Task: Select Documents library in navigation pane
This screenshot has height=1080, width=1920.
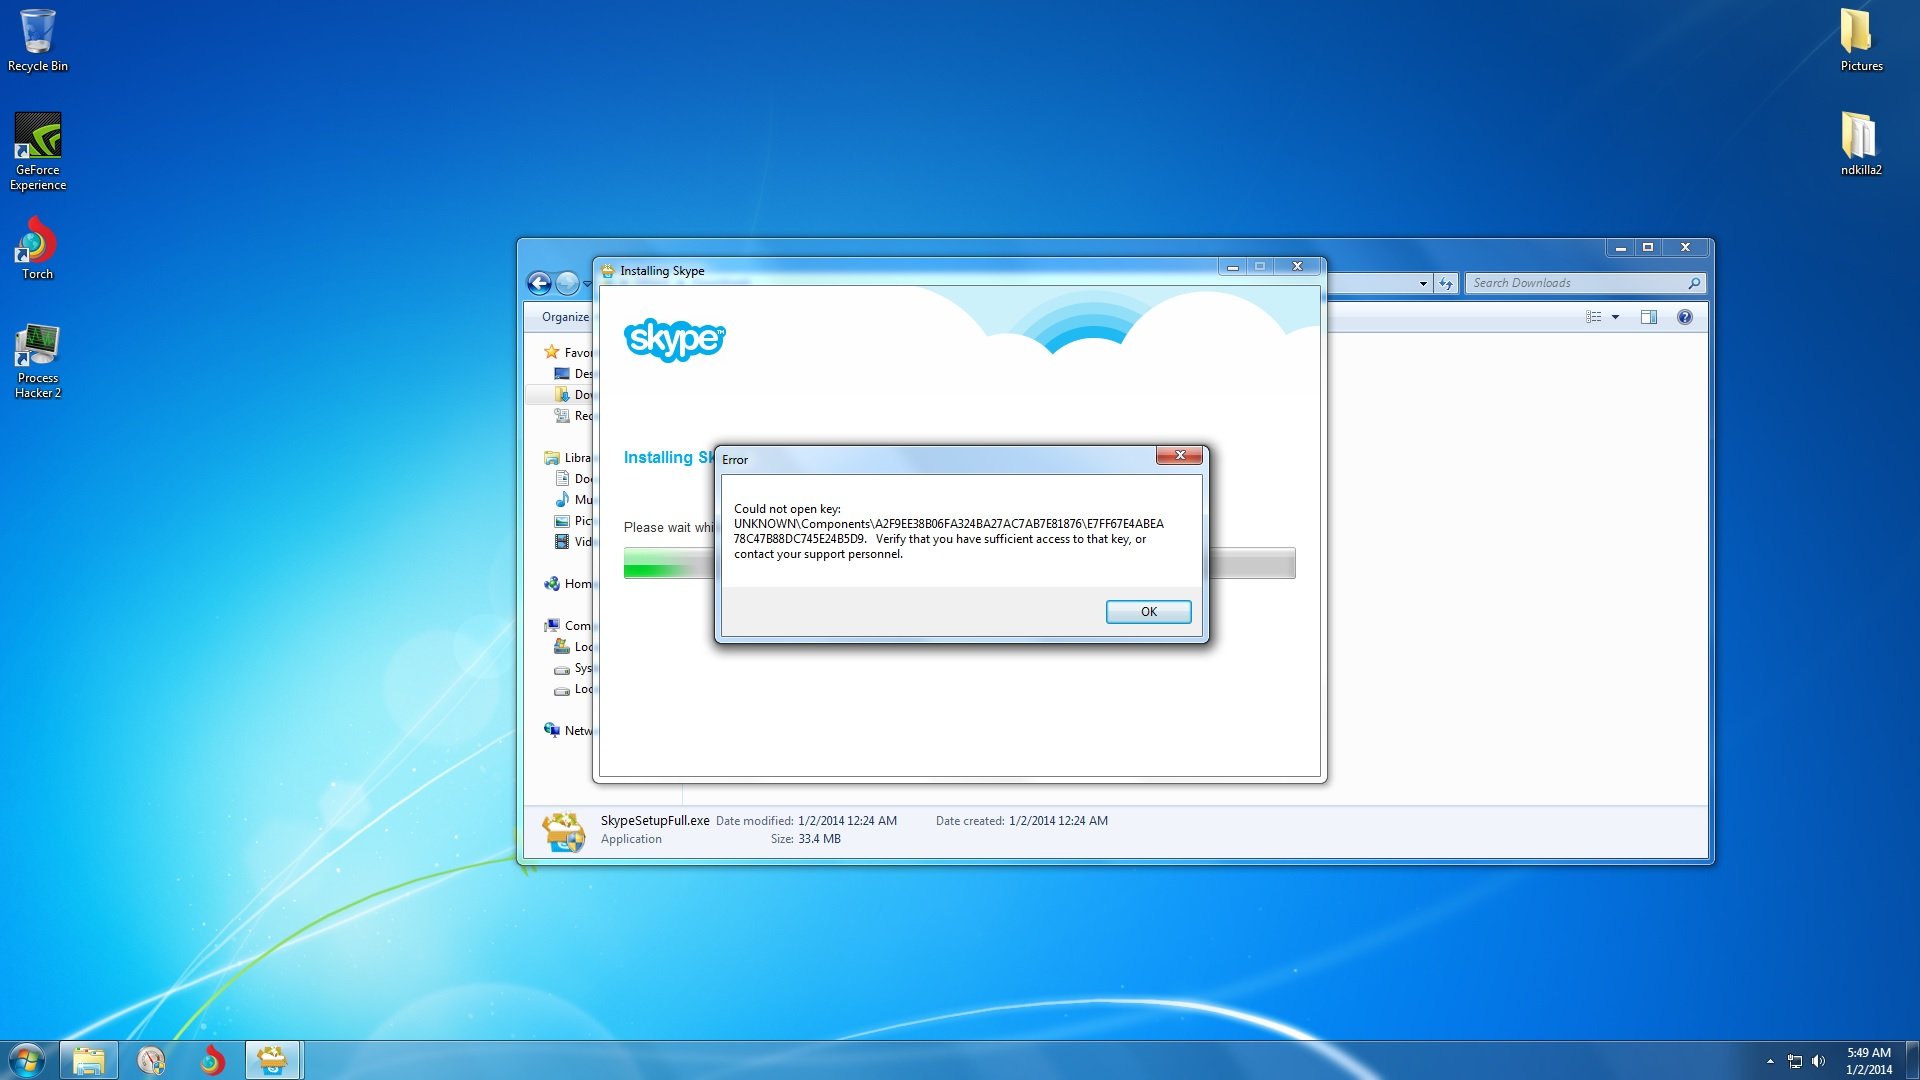Action: tap(574, 478)
